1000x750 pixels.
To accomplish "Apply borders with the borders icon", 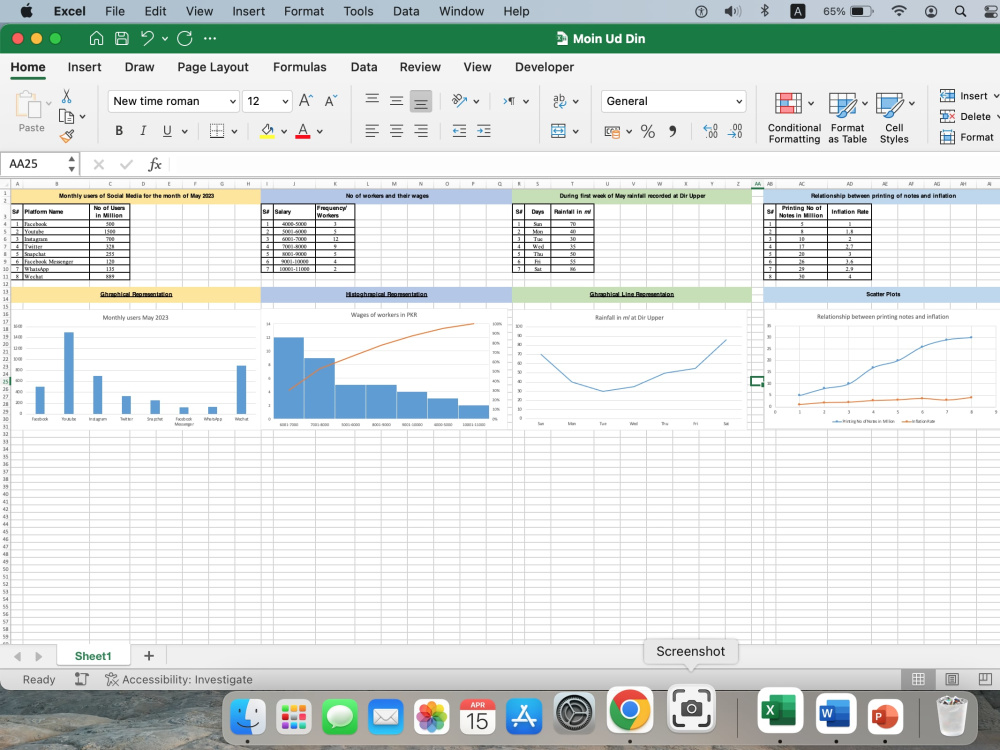I will click(x=217, y=131).
